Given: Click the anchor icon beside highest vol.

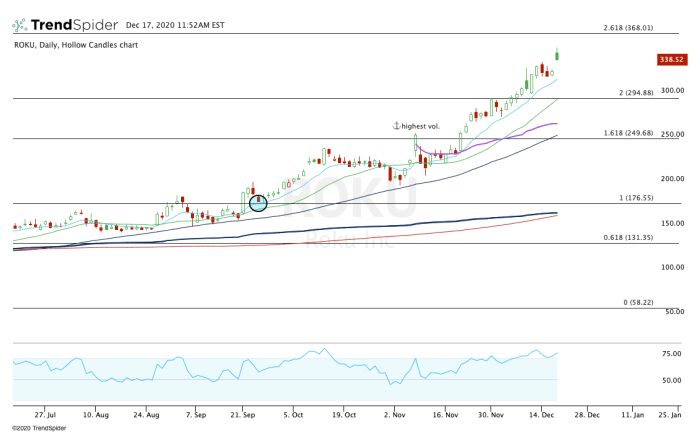Looking at the screenshot, I should click(396, 126).
